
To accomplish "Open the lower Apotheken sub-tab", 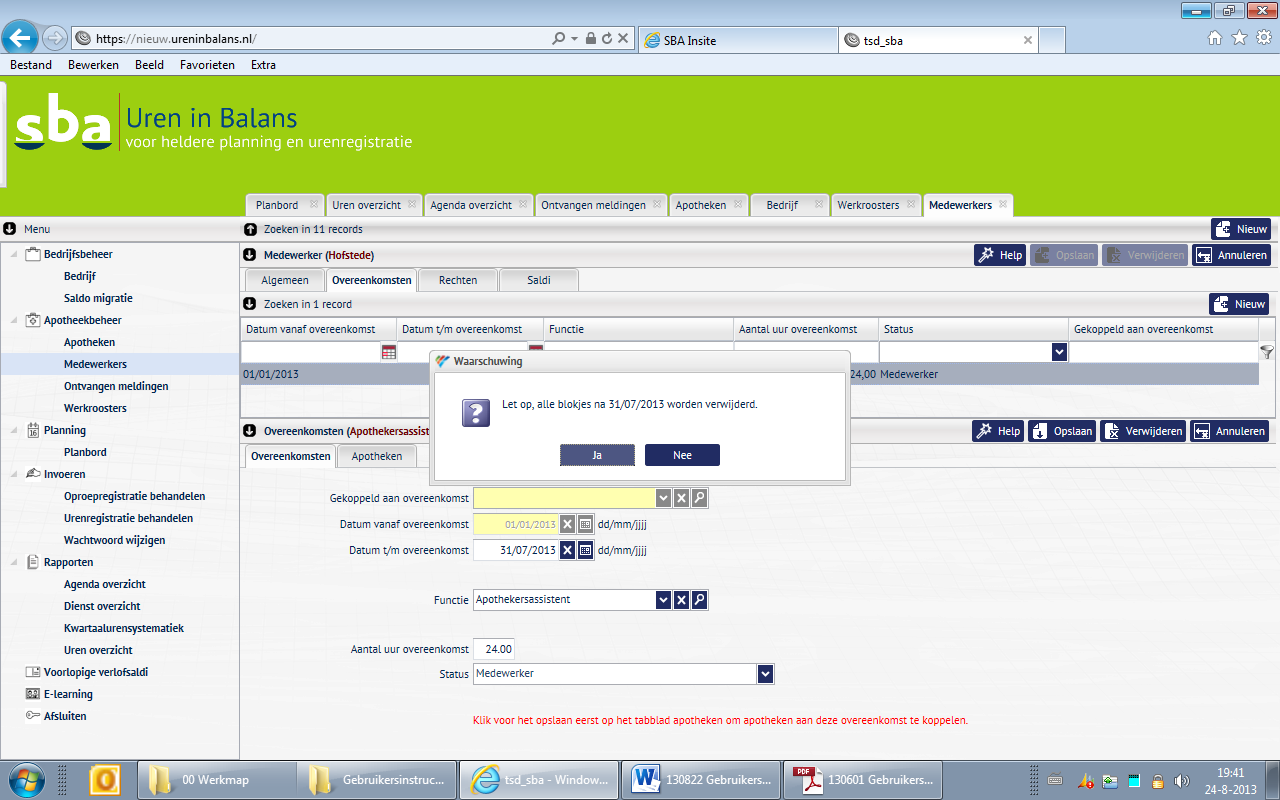I will click(377, 456).
